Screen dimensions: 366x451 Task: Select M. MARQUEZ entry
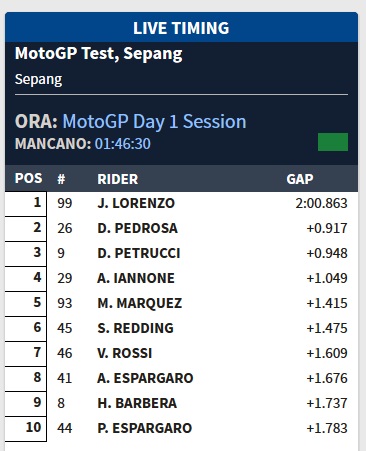tap(140, 303)
